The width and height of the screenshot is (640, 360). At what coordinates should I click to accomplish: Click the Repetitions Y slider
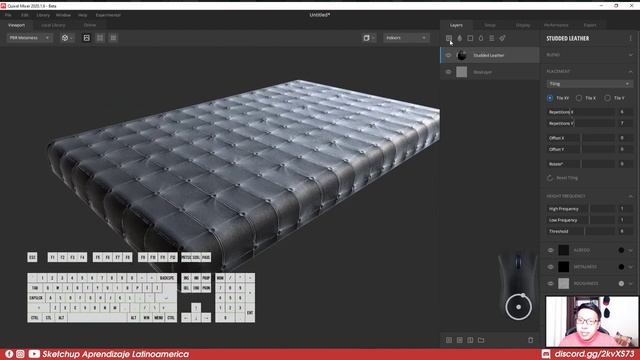580,123
